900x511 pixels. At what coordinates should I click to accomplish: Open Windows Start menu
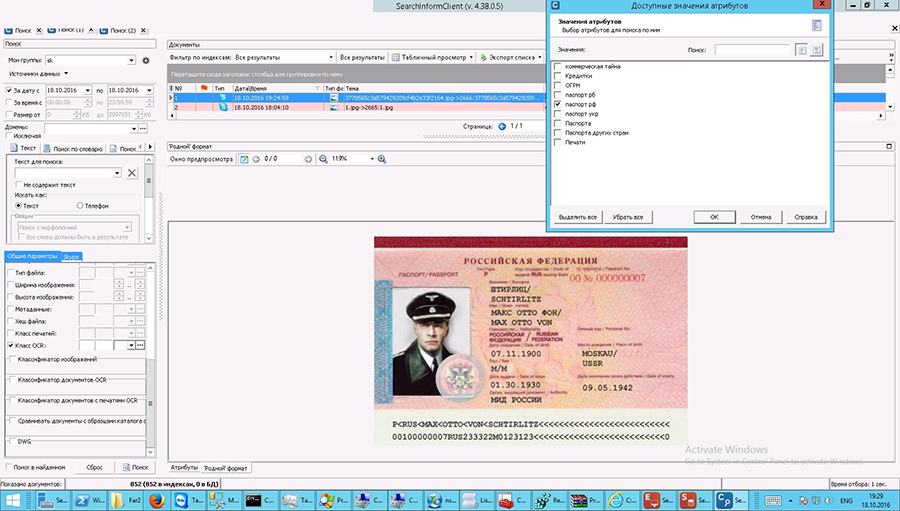(x=14, y=500)
